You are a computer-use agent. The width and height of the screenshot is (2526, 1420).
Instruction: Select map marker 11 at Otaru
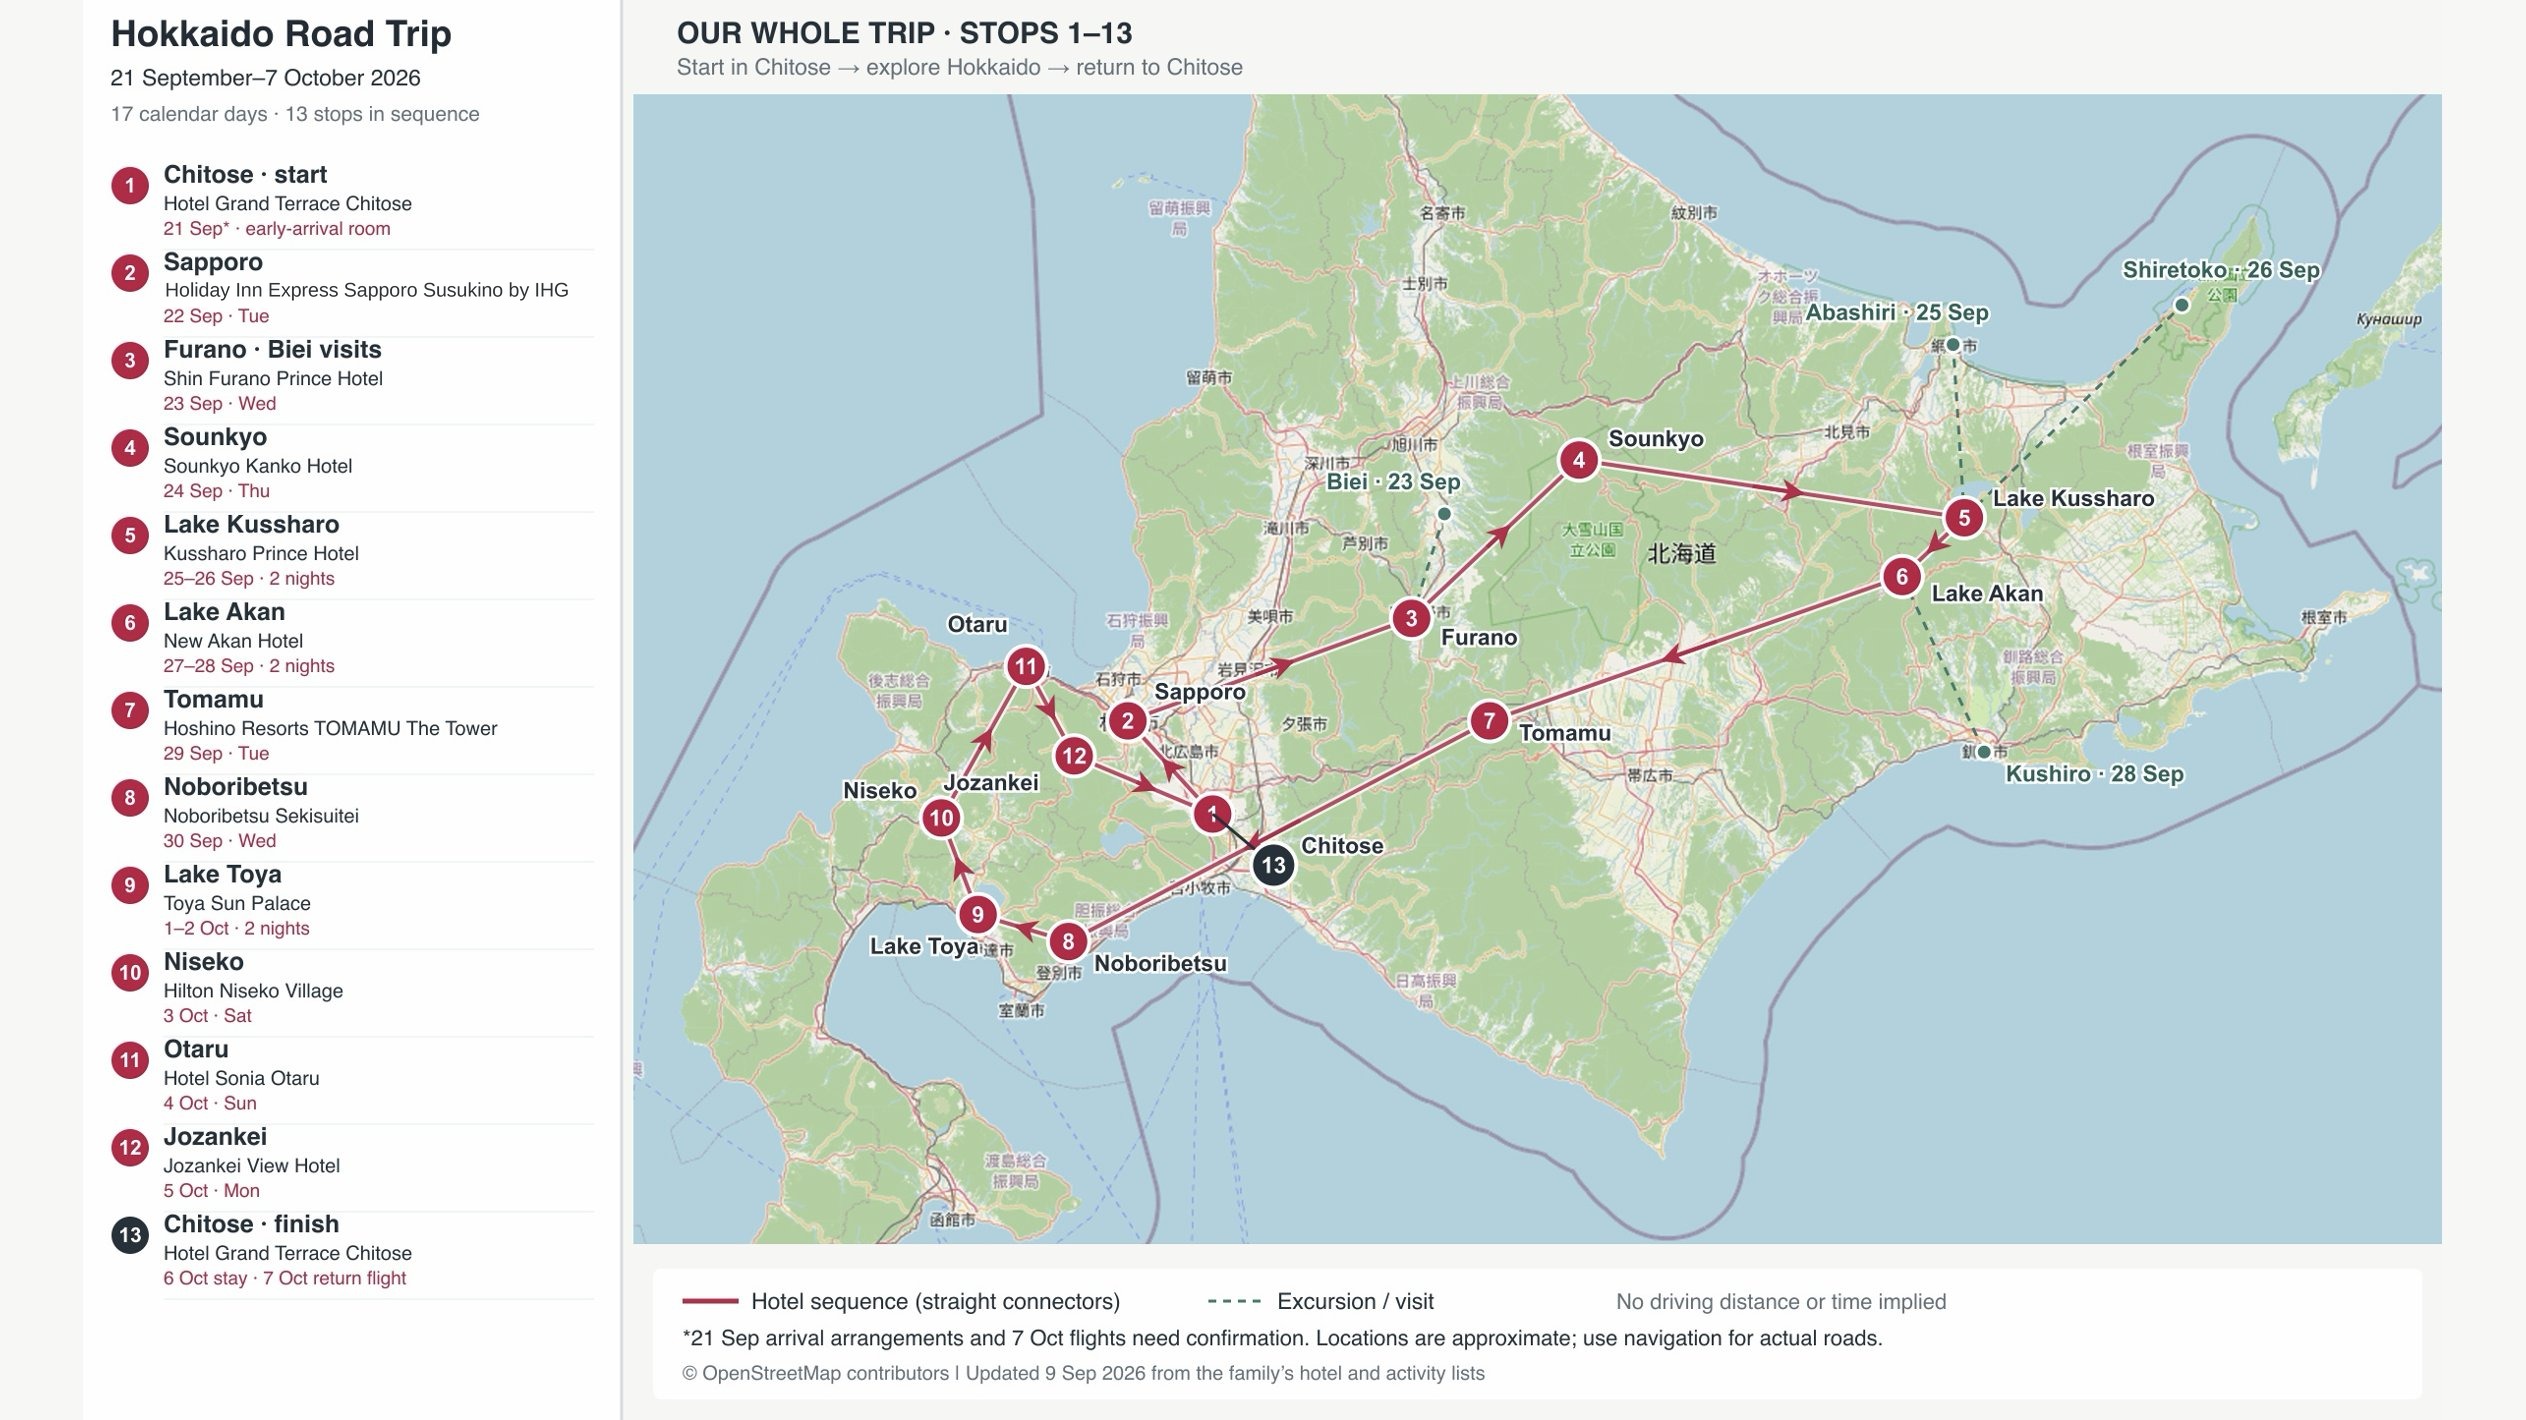click(1025, 667)
